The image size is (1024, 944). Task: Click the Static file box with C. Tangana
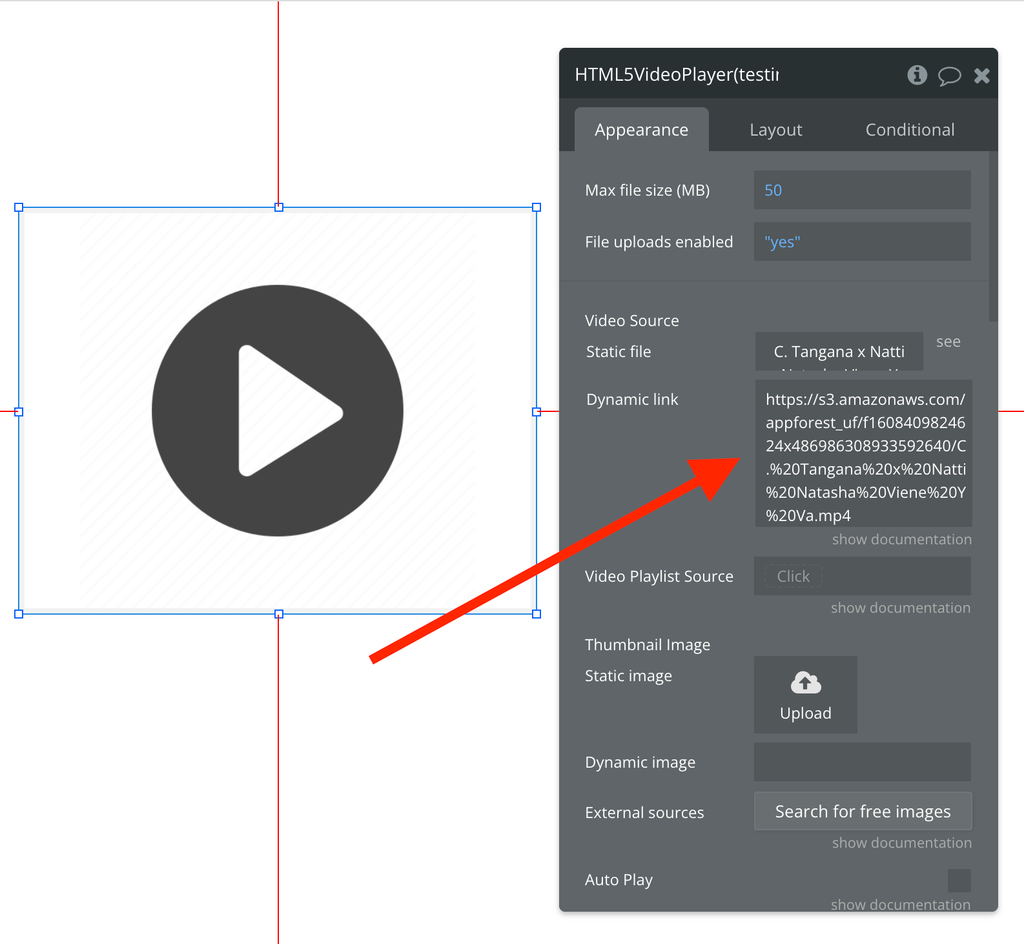click(839, 352)
